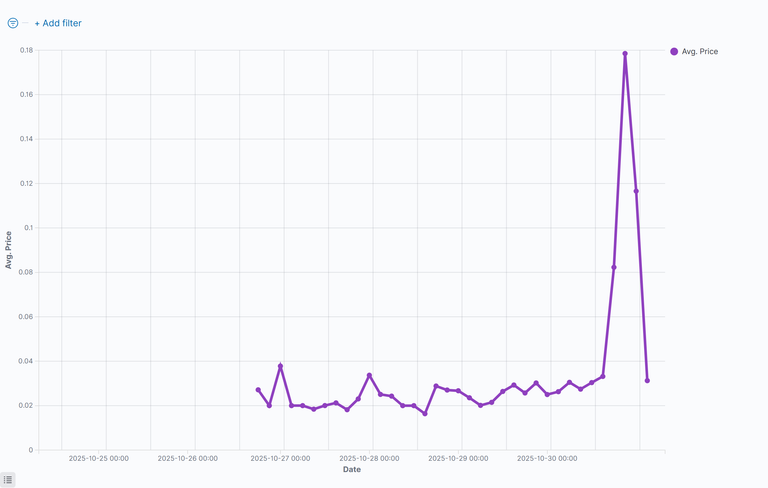Click the Avg. Price y-axis title
Viewport: 768px width, 488px height.
[9, 250]
